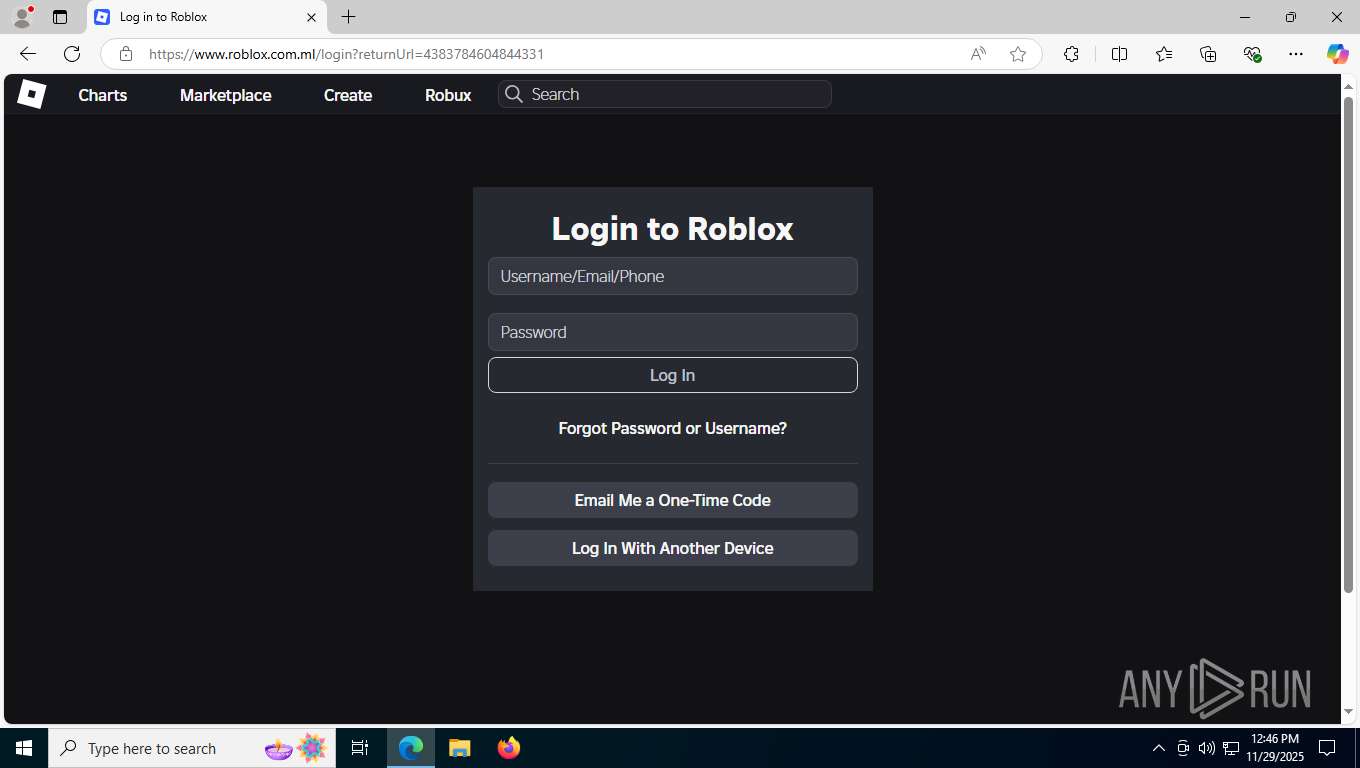1360x768 pixels.
Task: Open Microsoft Edge taskbar icon
Action: click(x=411, y=748)
